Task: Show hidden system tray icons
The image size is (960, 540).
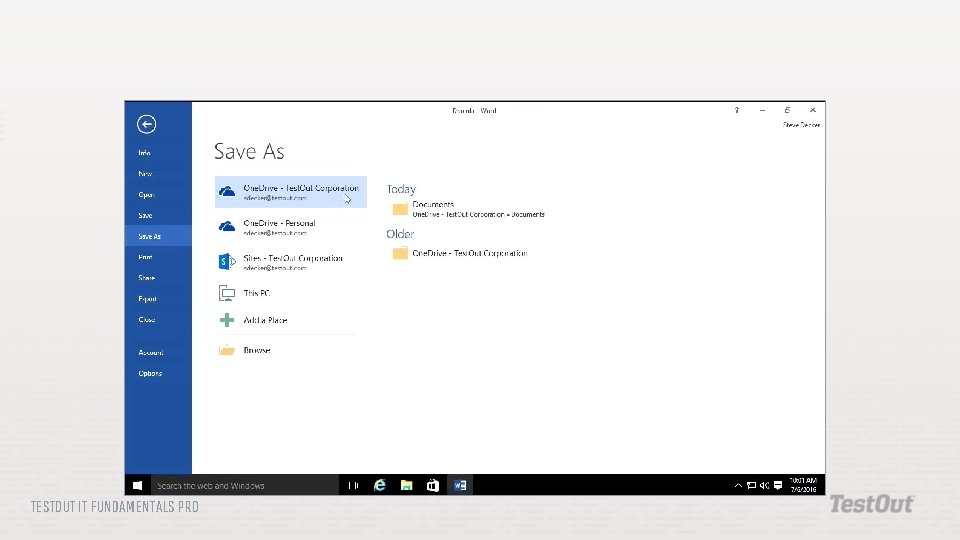Action: pos(738,486)
